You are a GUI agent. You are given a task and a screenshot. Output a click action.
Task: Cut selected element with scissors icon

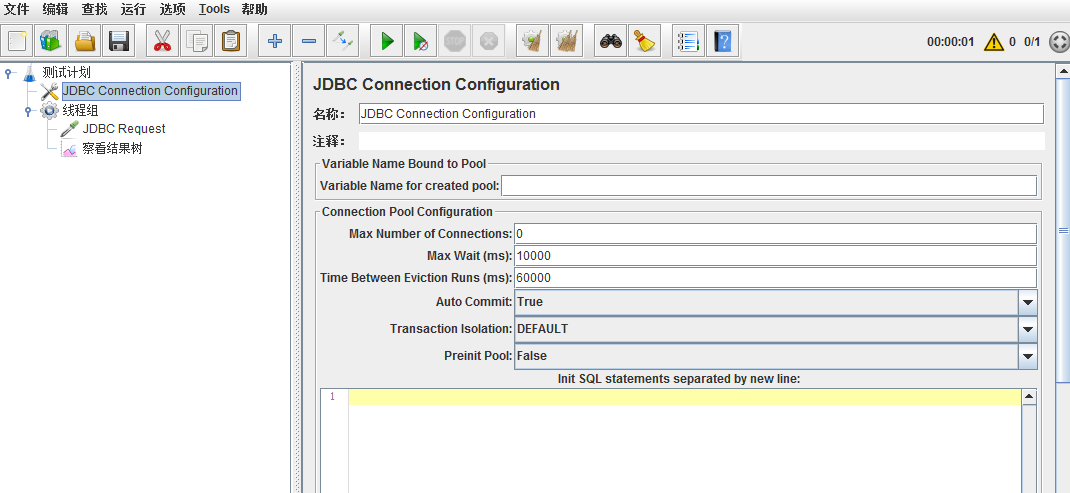(x=162, y=42)
